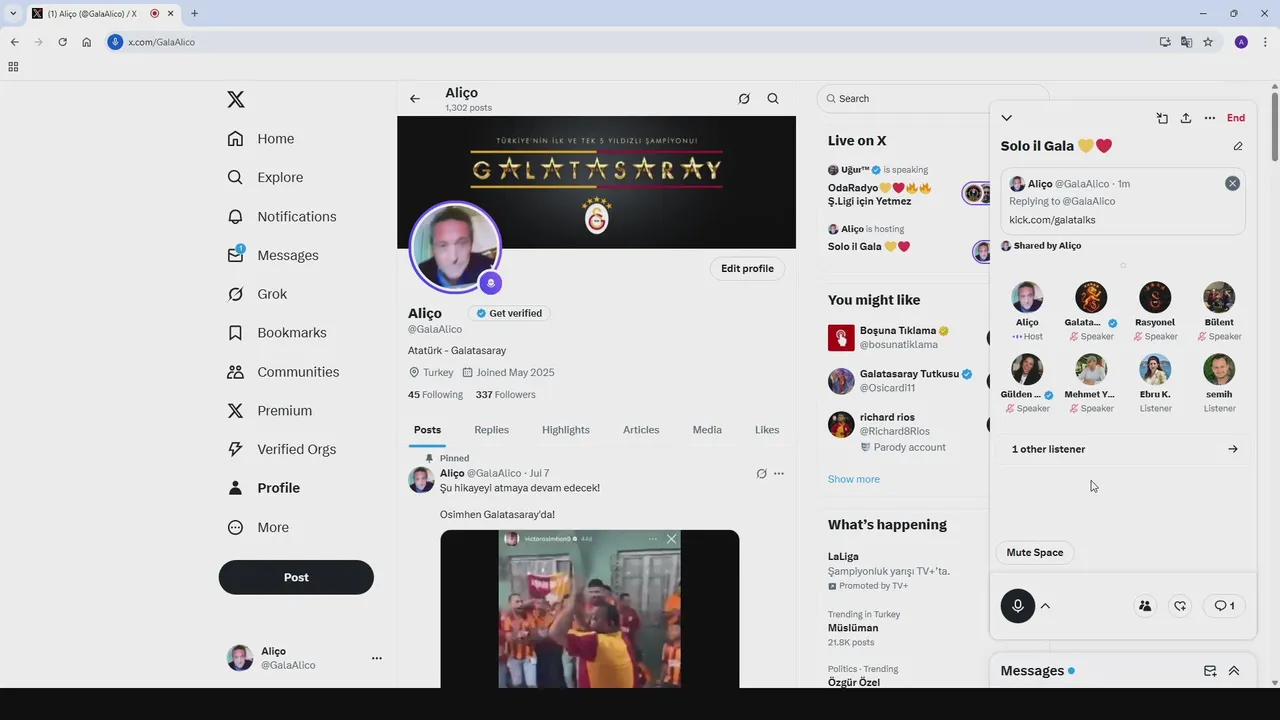Click speaker Bülent avatar in Space
The image size is (1280, 720).
click(x=1219, y=298)
